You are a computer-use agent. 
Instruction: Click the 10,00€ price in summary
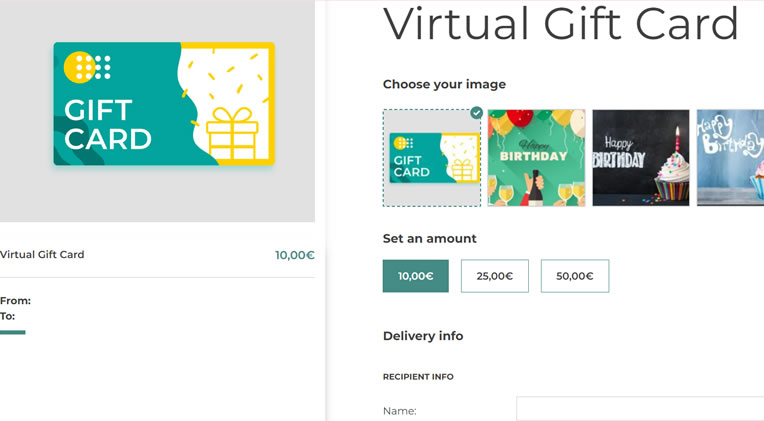(294, 255)
